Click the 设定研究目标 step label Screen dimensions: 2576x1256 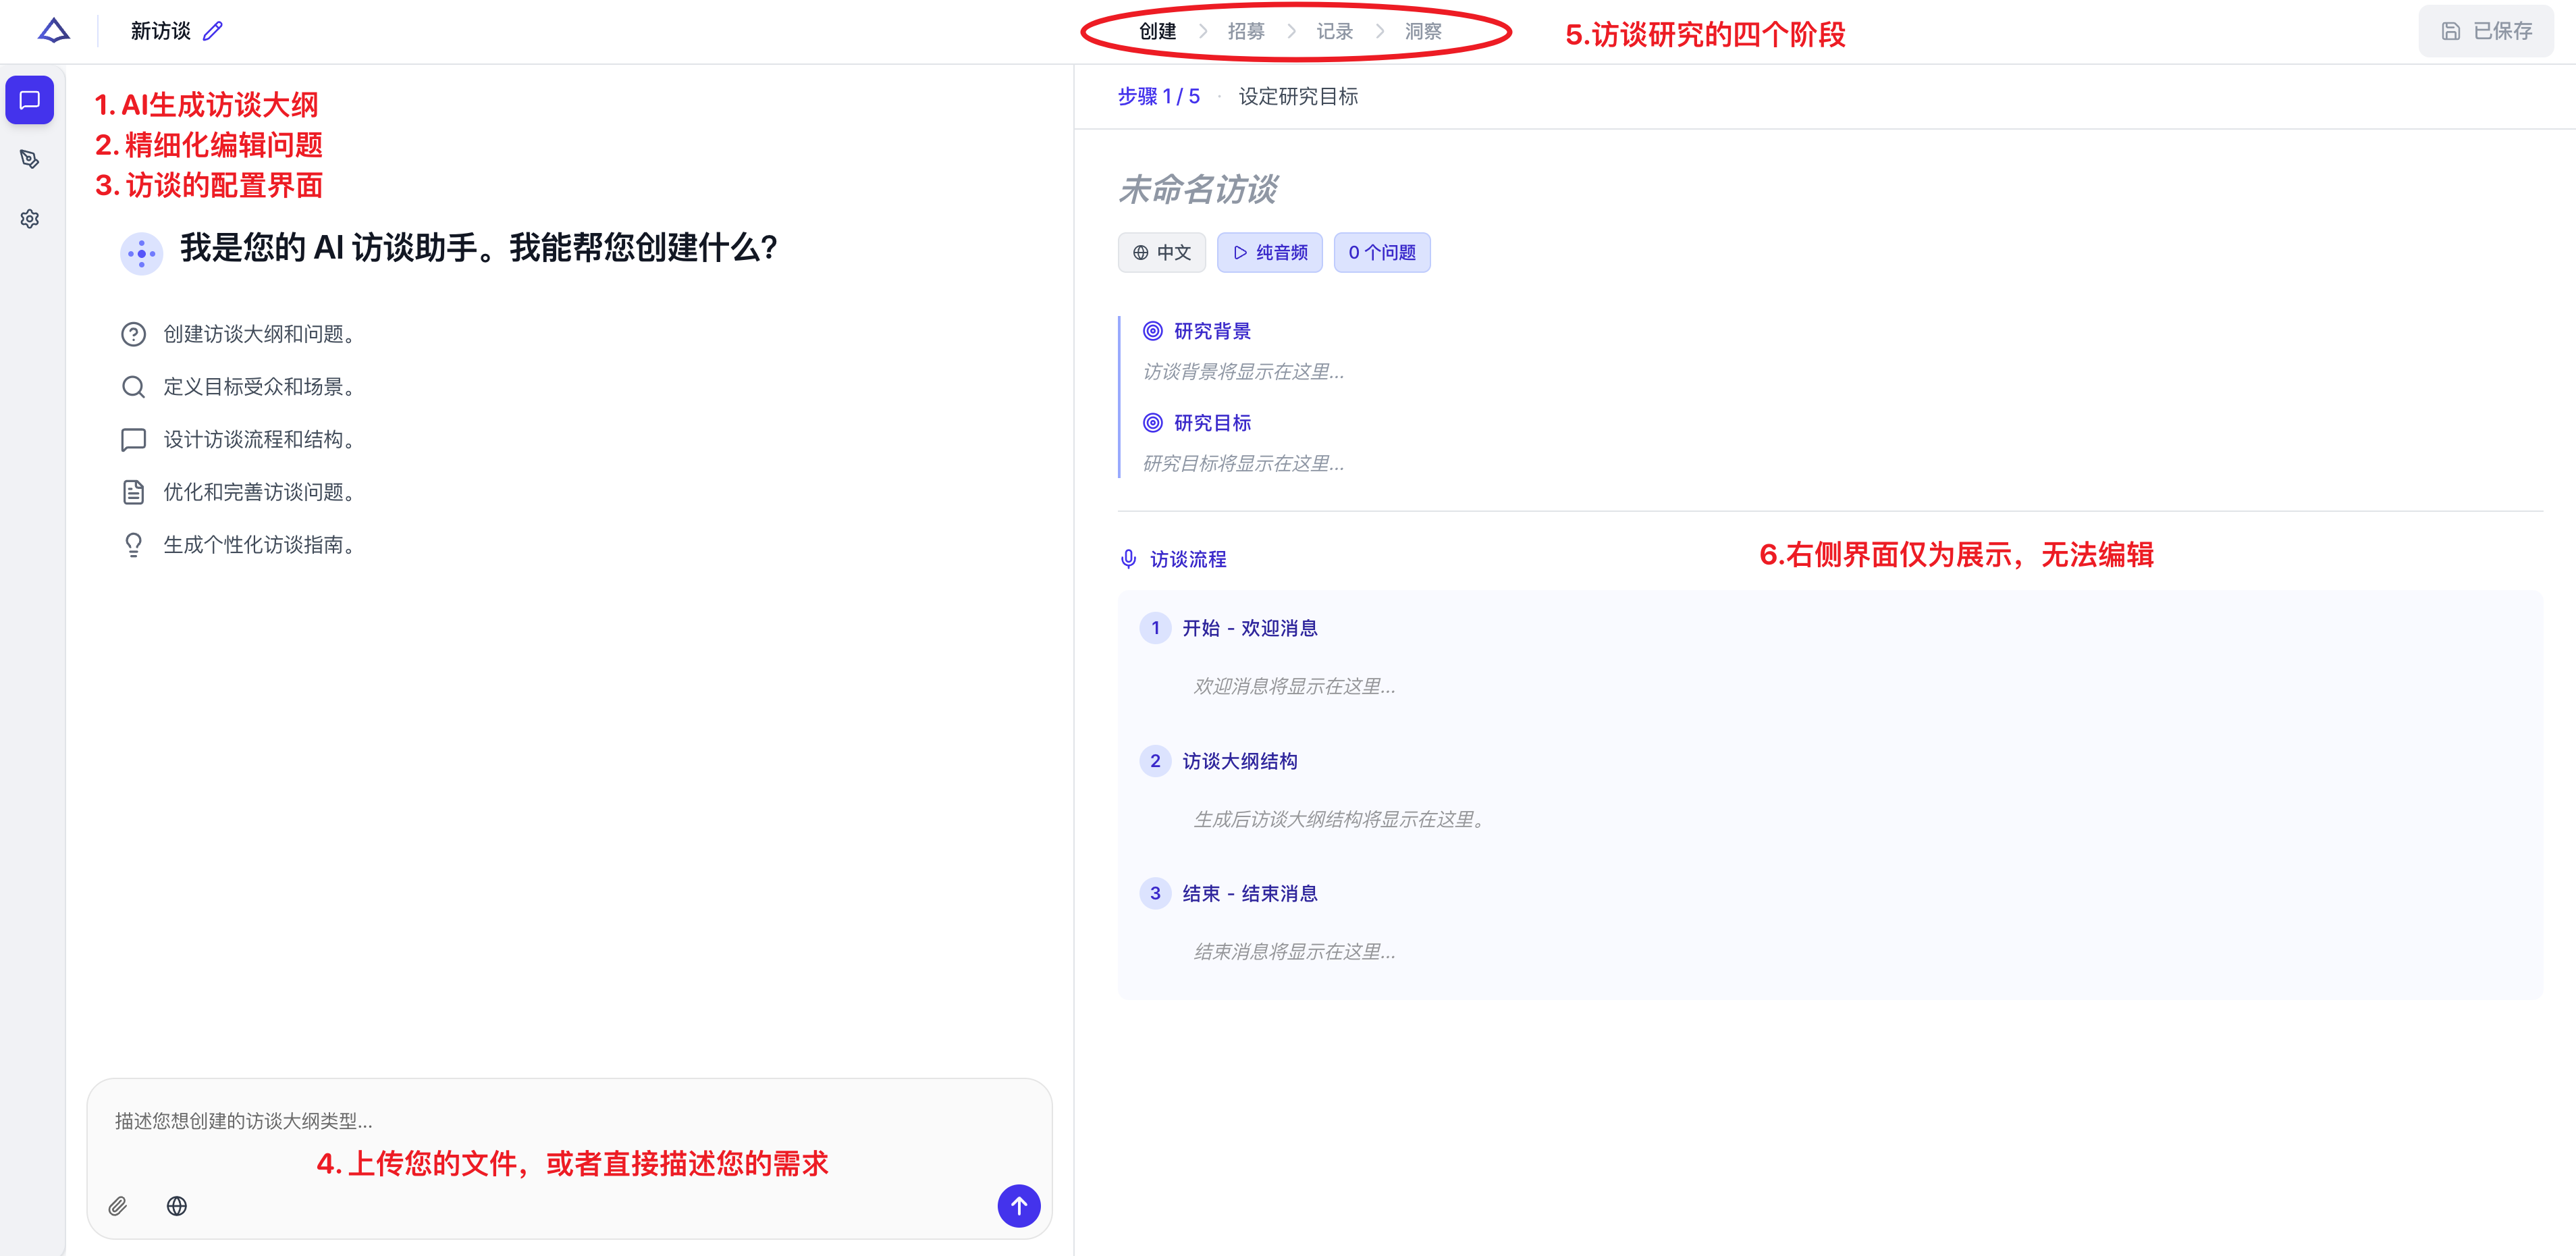[1298, 97]
